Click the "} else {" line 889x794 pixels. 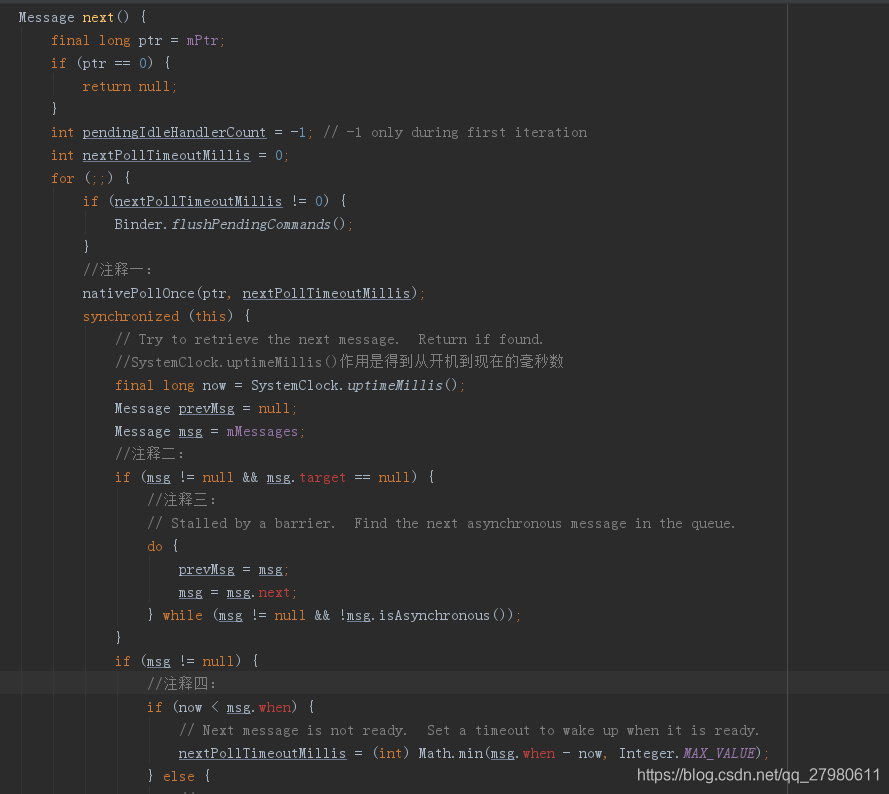coord(179,776)
